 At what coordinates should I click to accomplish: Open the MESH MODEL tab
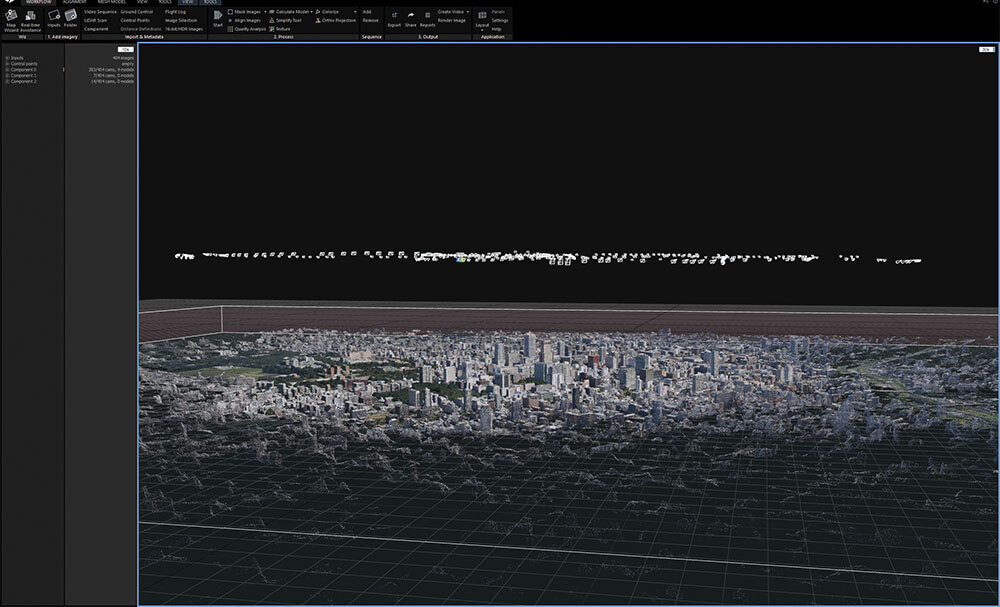point(111,2)
